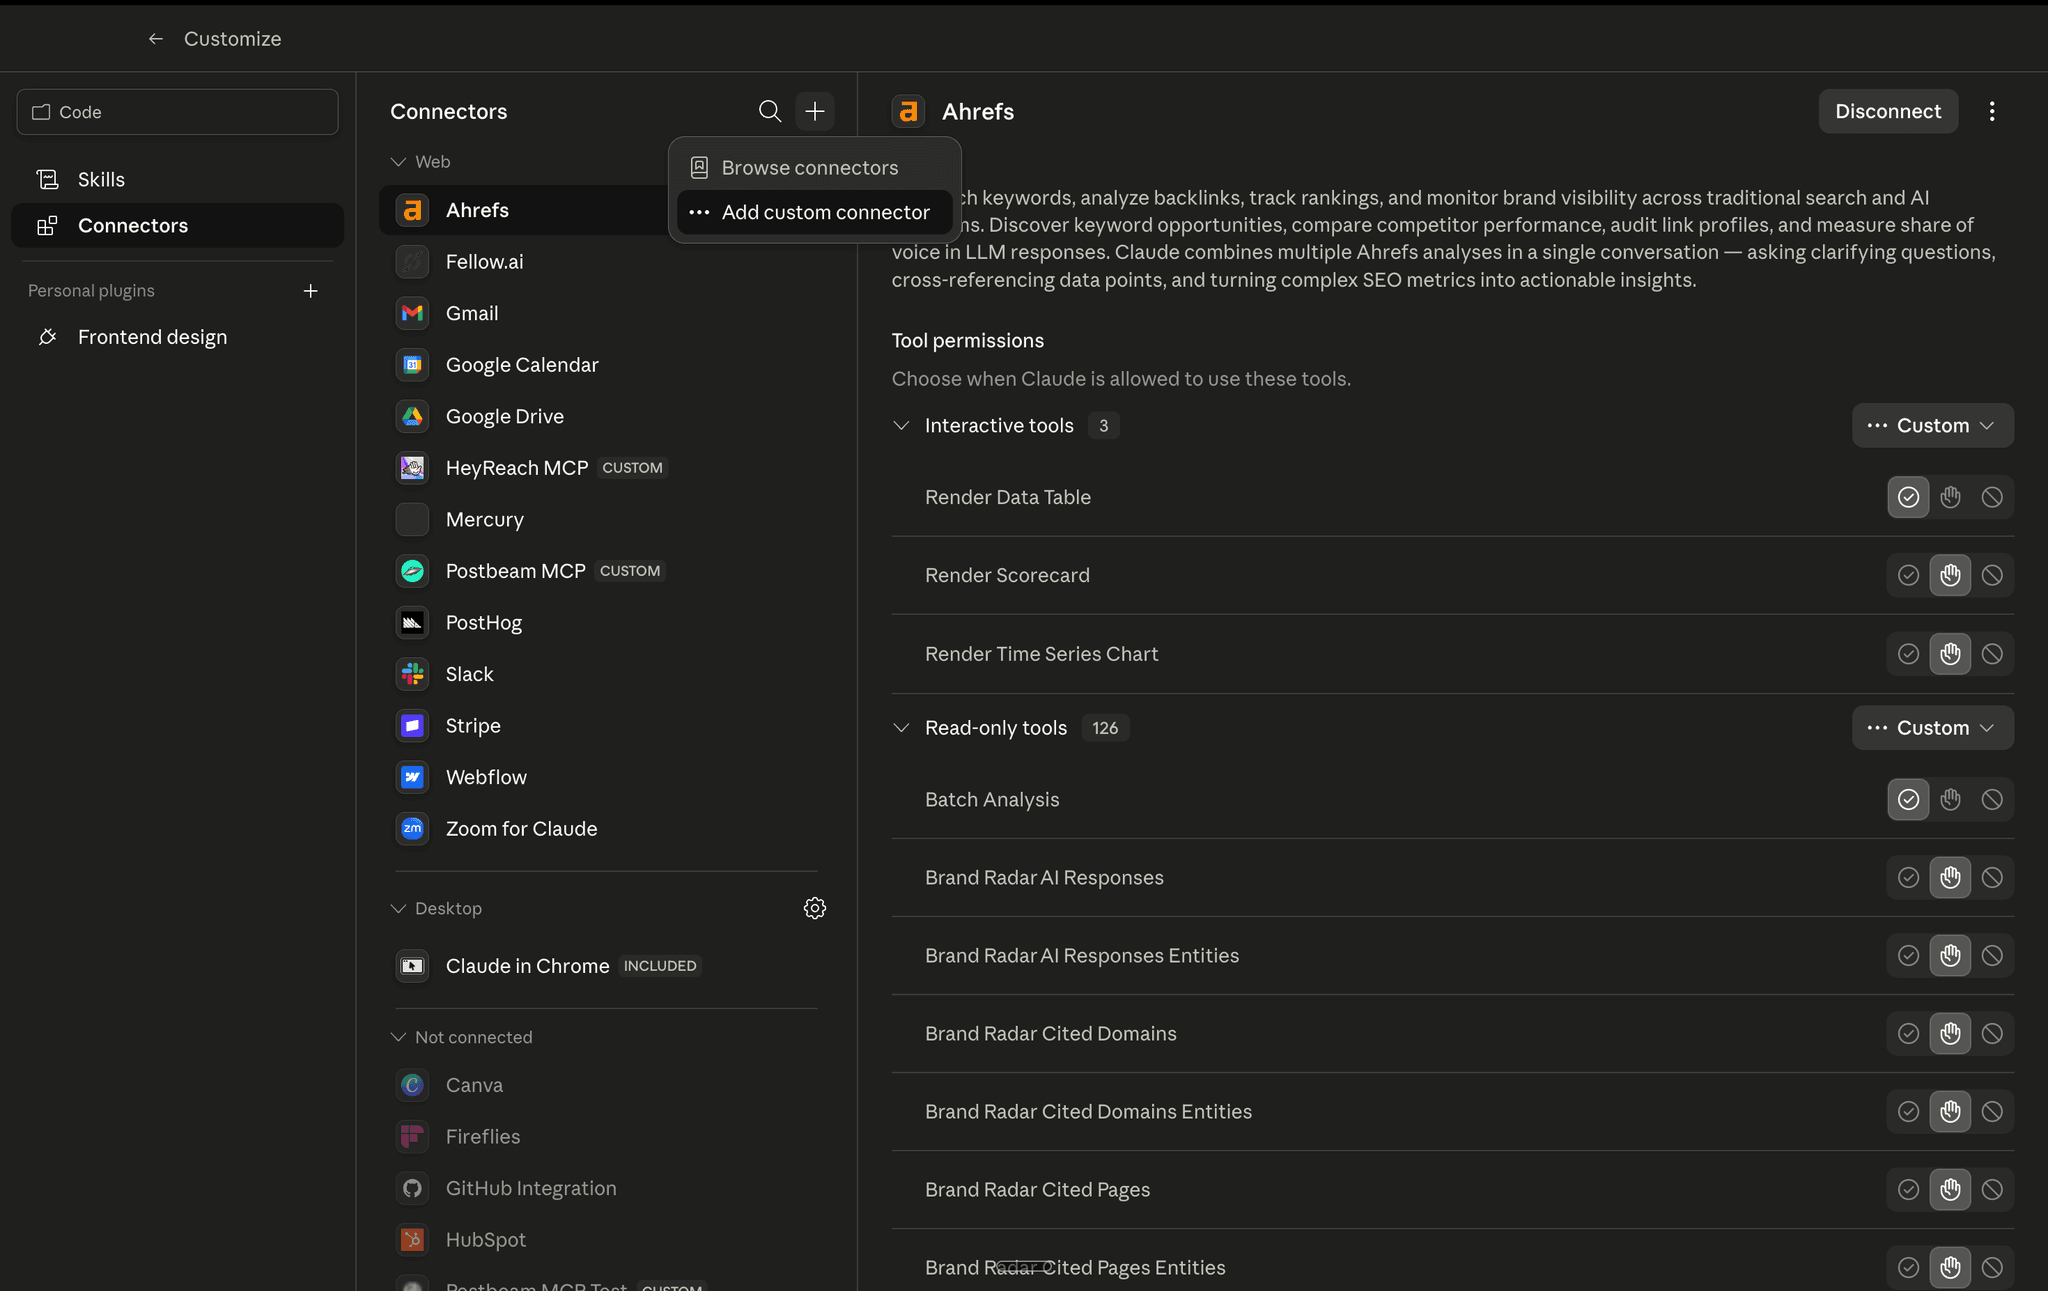Set Brand Radar Cited Pages Entities to needs approval
Viewport: 2048px width, 1291px height.
tap(1950, 1267)
